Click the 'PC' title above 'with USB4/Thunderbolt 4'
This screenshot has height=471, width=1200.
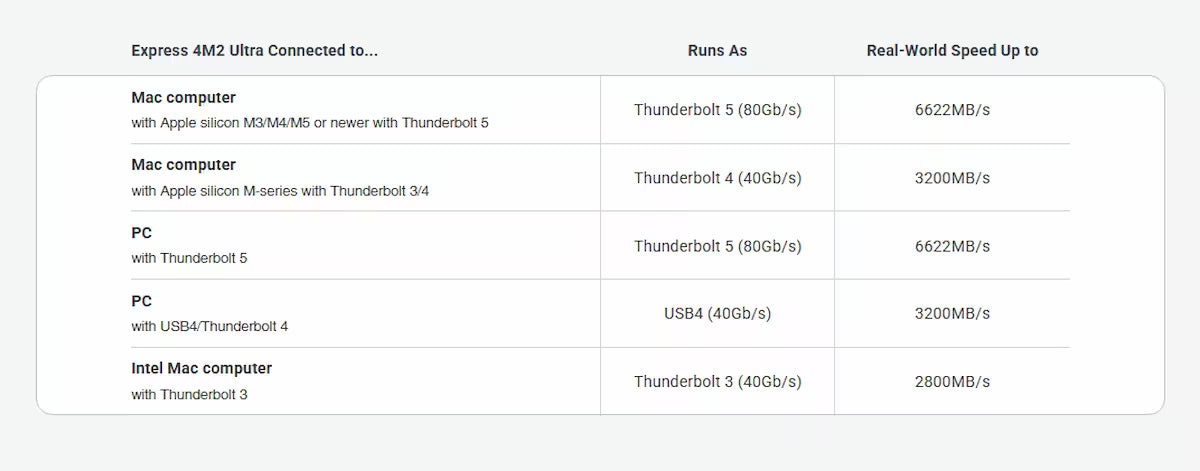pyautogui.click(x=141, y=301)
